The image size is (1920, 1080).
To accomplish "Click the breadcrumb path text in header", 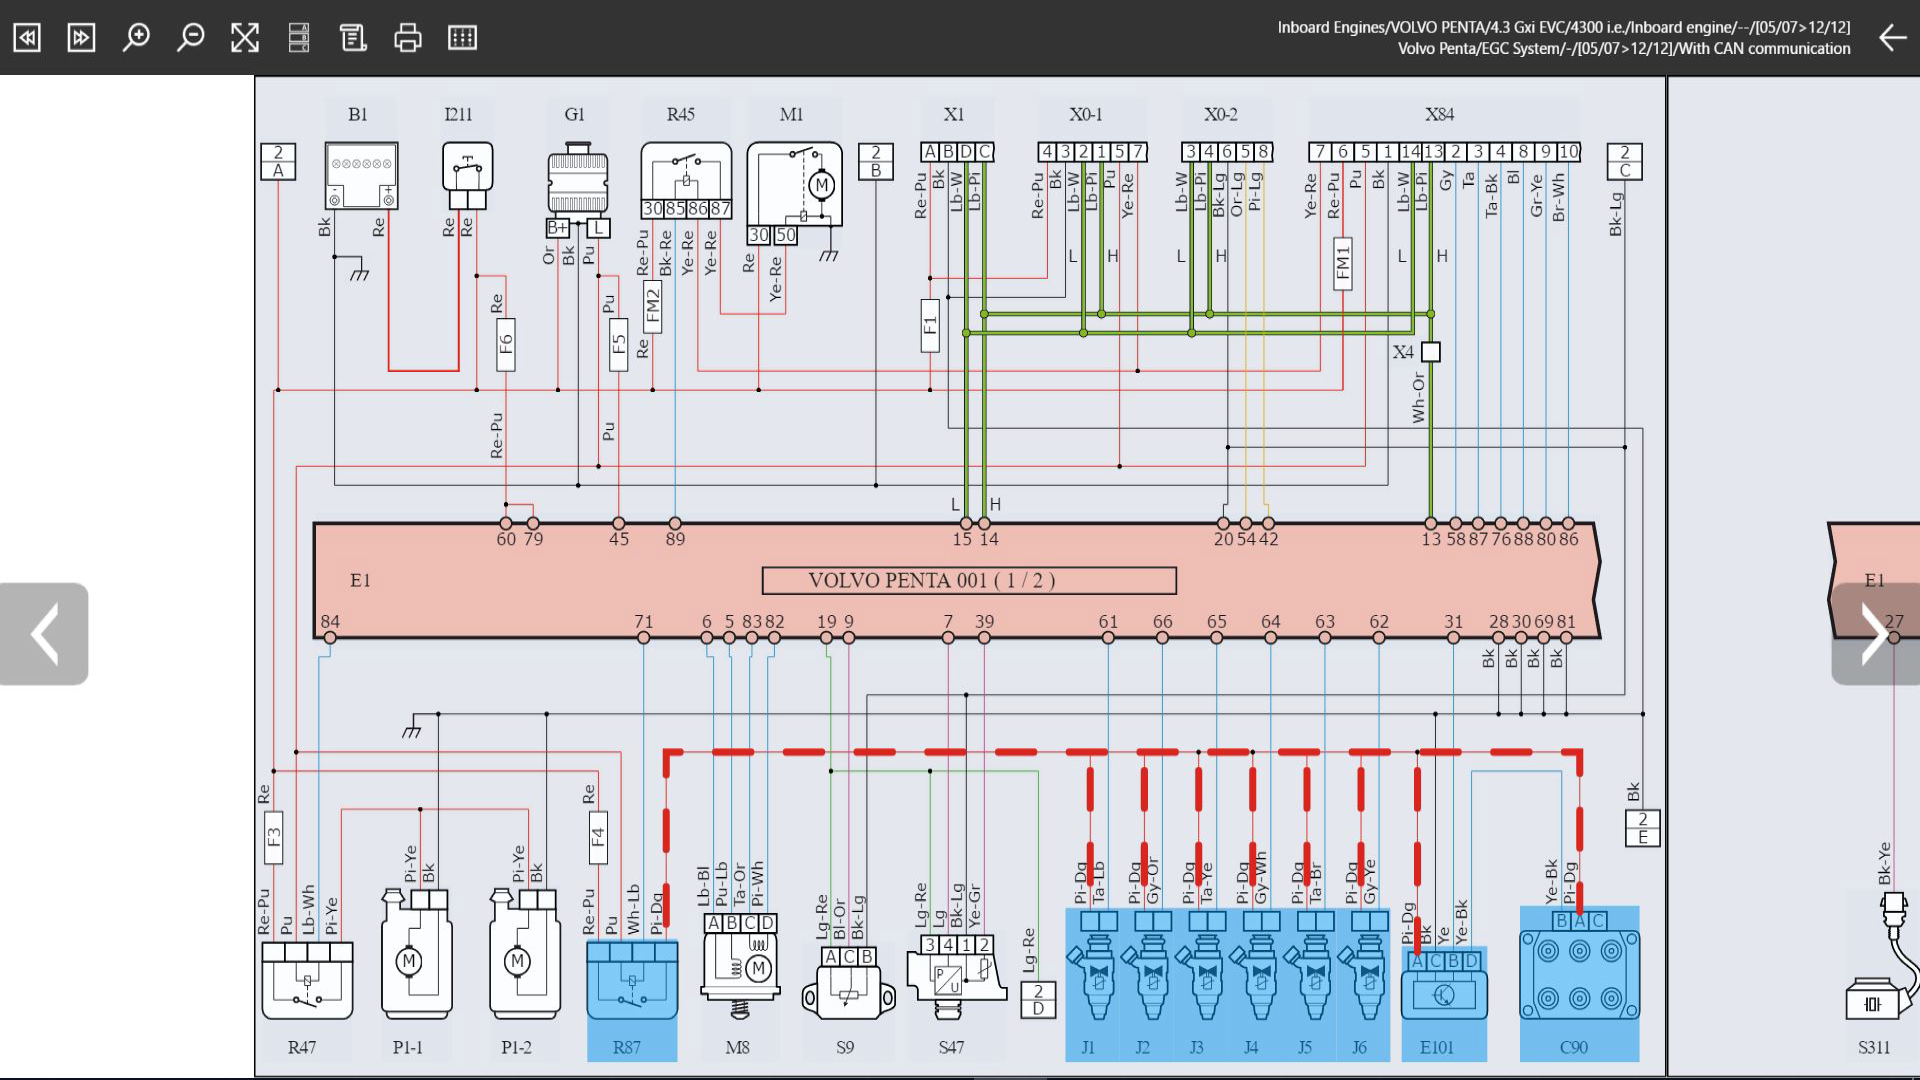I will coord(1563,38).
